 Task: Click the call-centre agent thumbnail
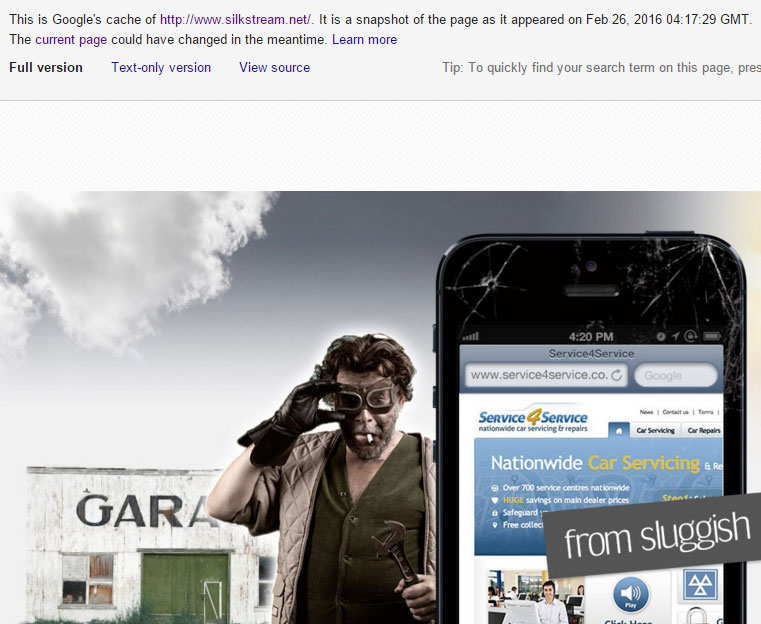(x=536, y=597)
